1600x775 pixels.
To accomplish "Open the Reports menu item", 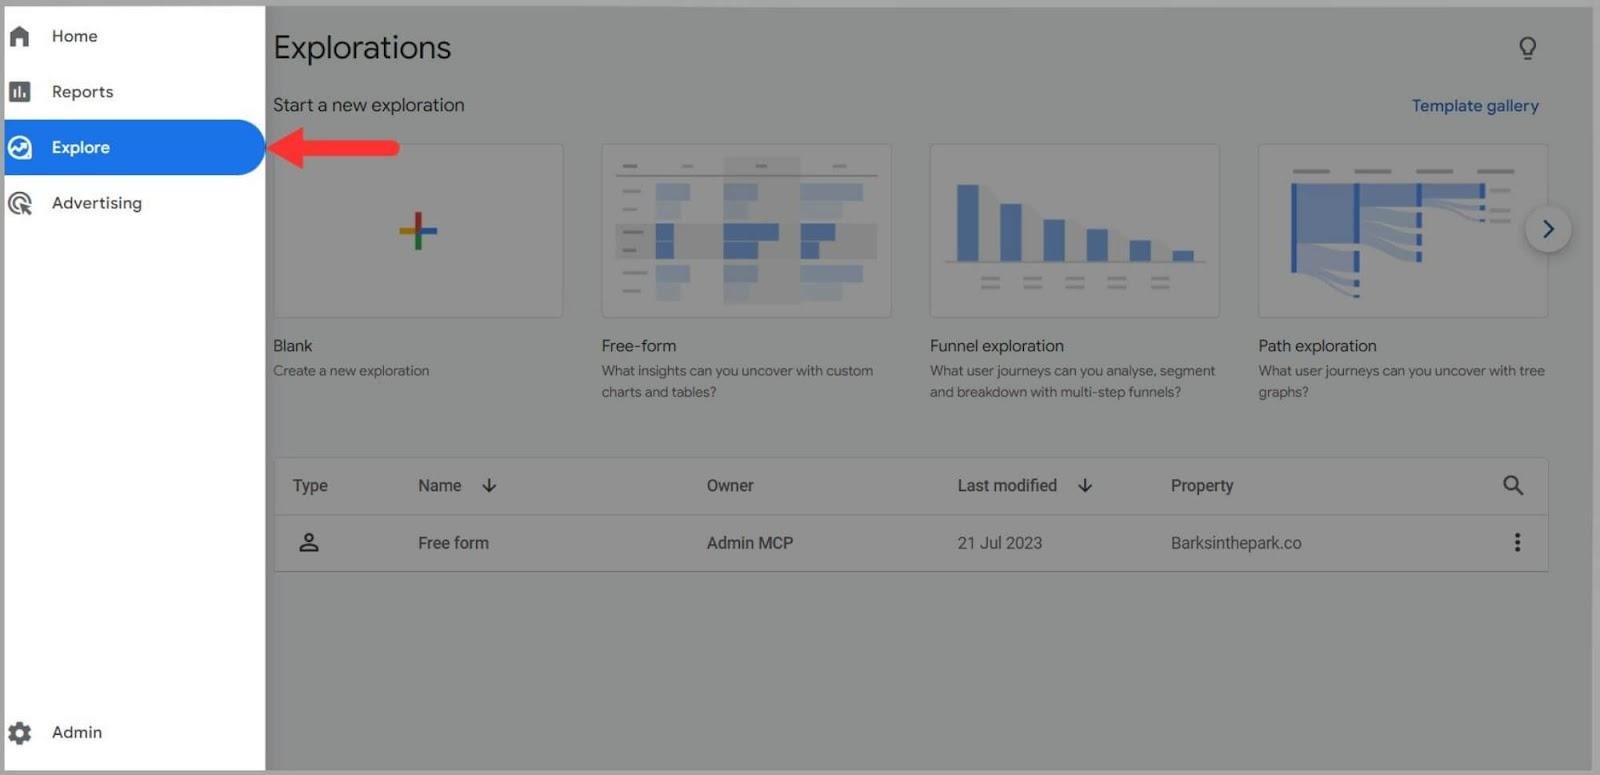I will coord(82,92).
